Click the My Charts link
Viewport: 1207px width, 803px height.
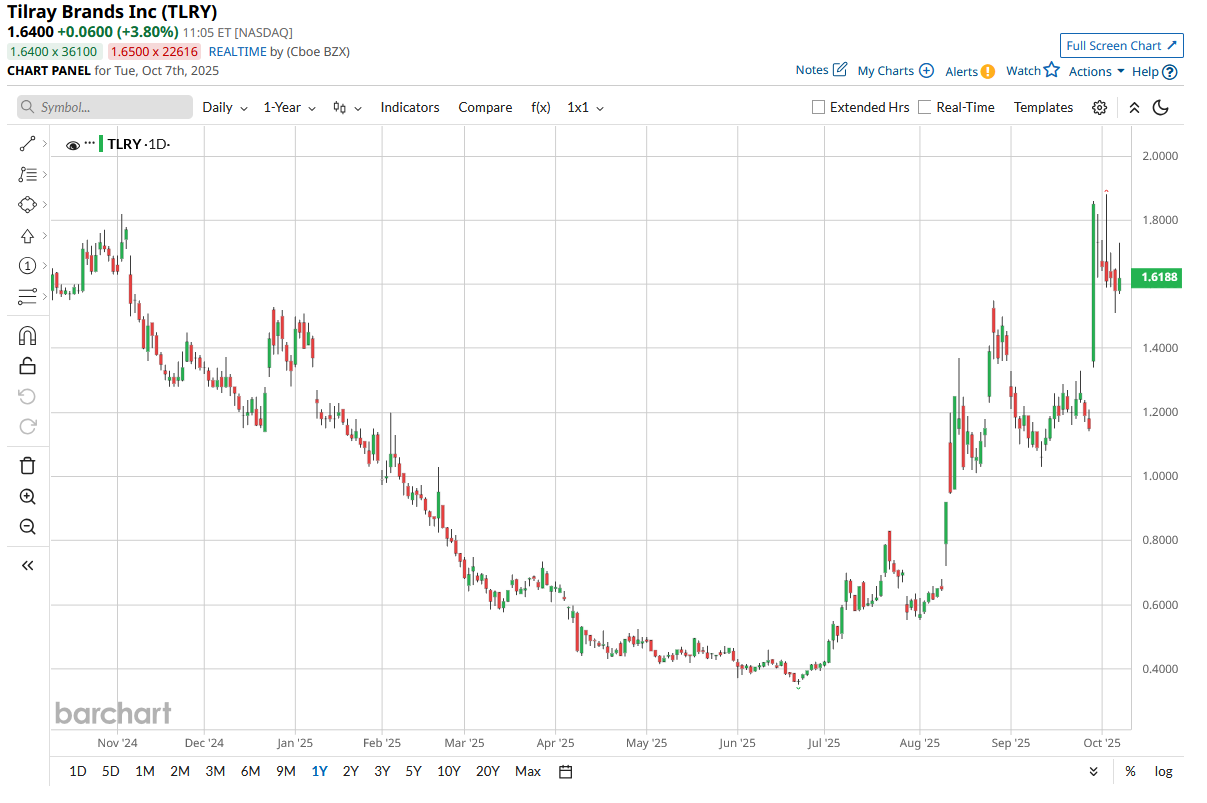click(x=886, y=71)
